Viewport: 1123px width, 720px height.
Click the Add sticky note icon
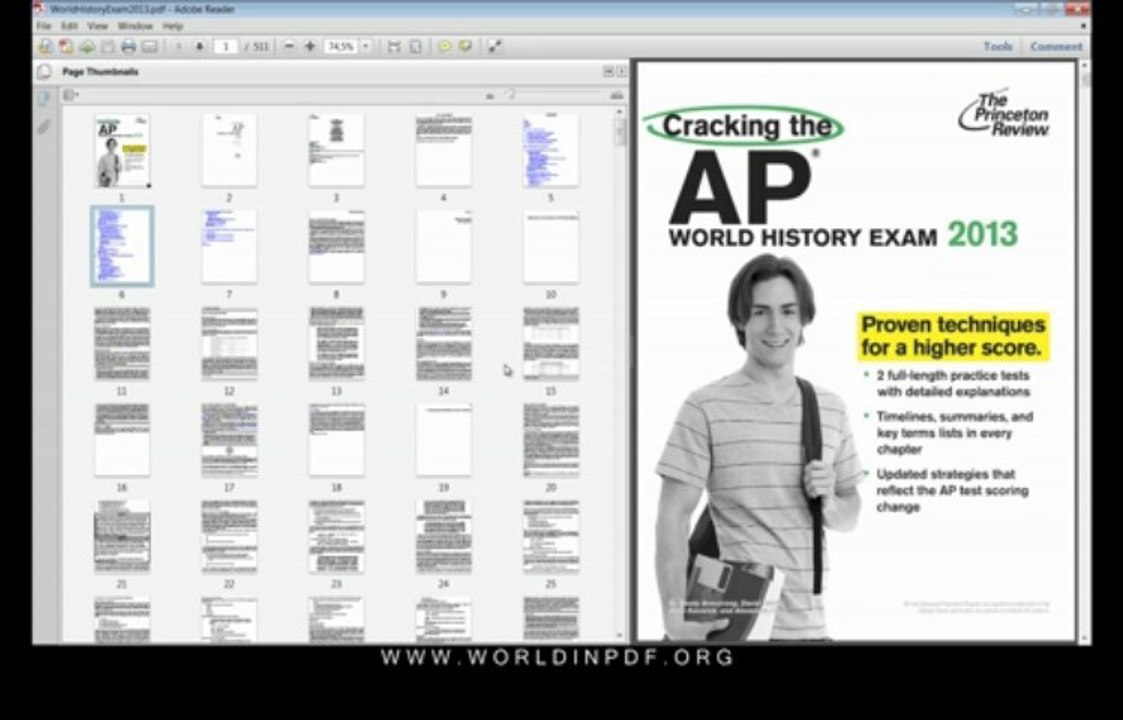444,47
